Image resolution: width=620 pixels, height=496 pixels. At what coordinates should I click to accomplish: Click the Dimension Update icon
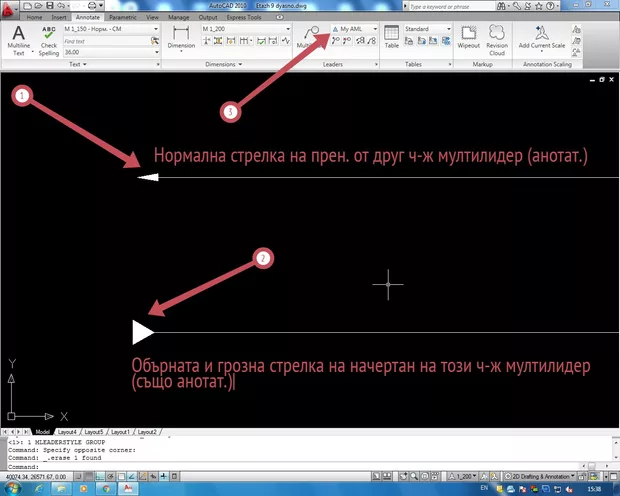coord(273,41)
